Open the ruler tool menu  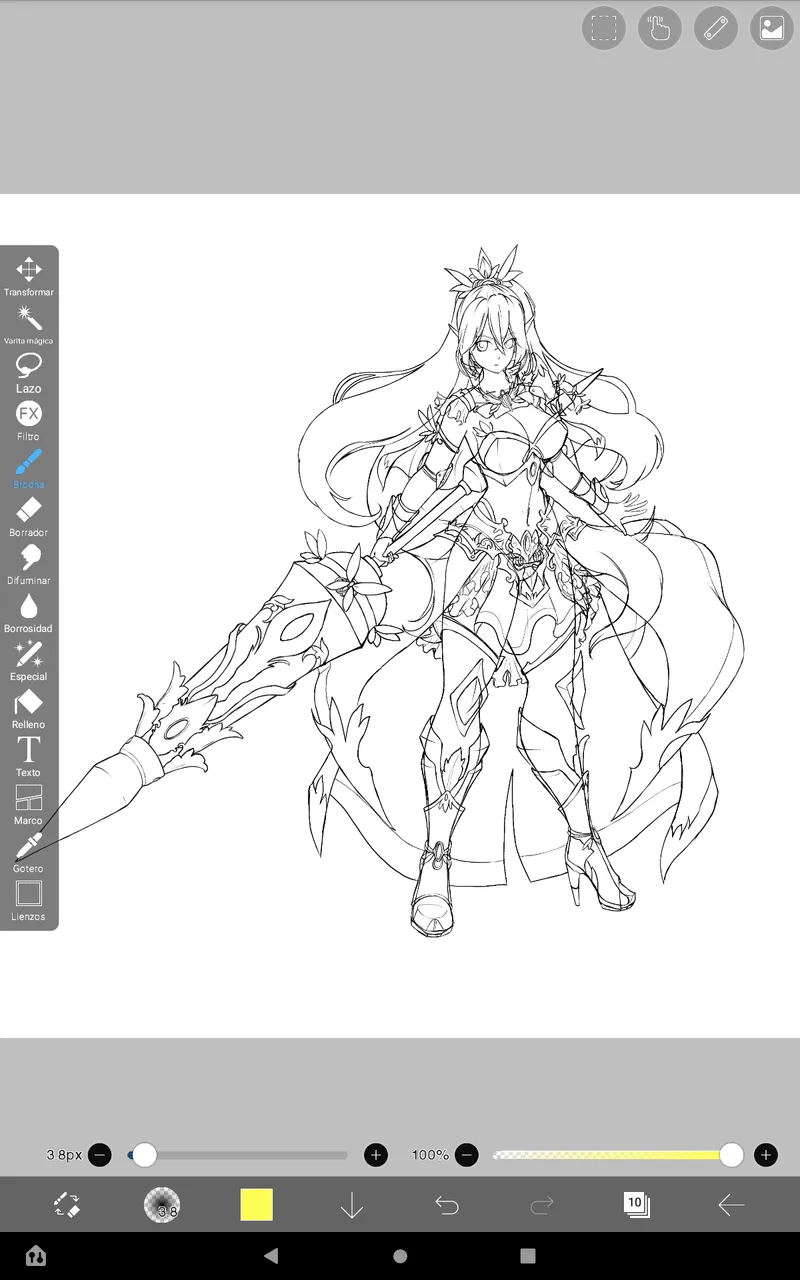(716, 28)
